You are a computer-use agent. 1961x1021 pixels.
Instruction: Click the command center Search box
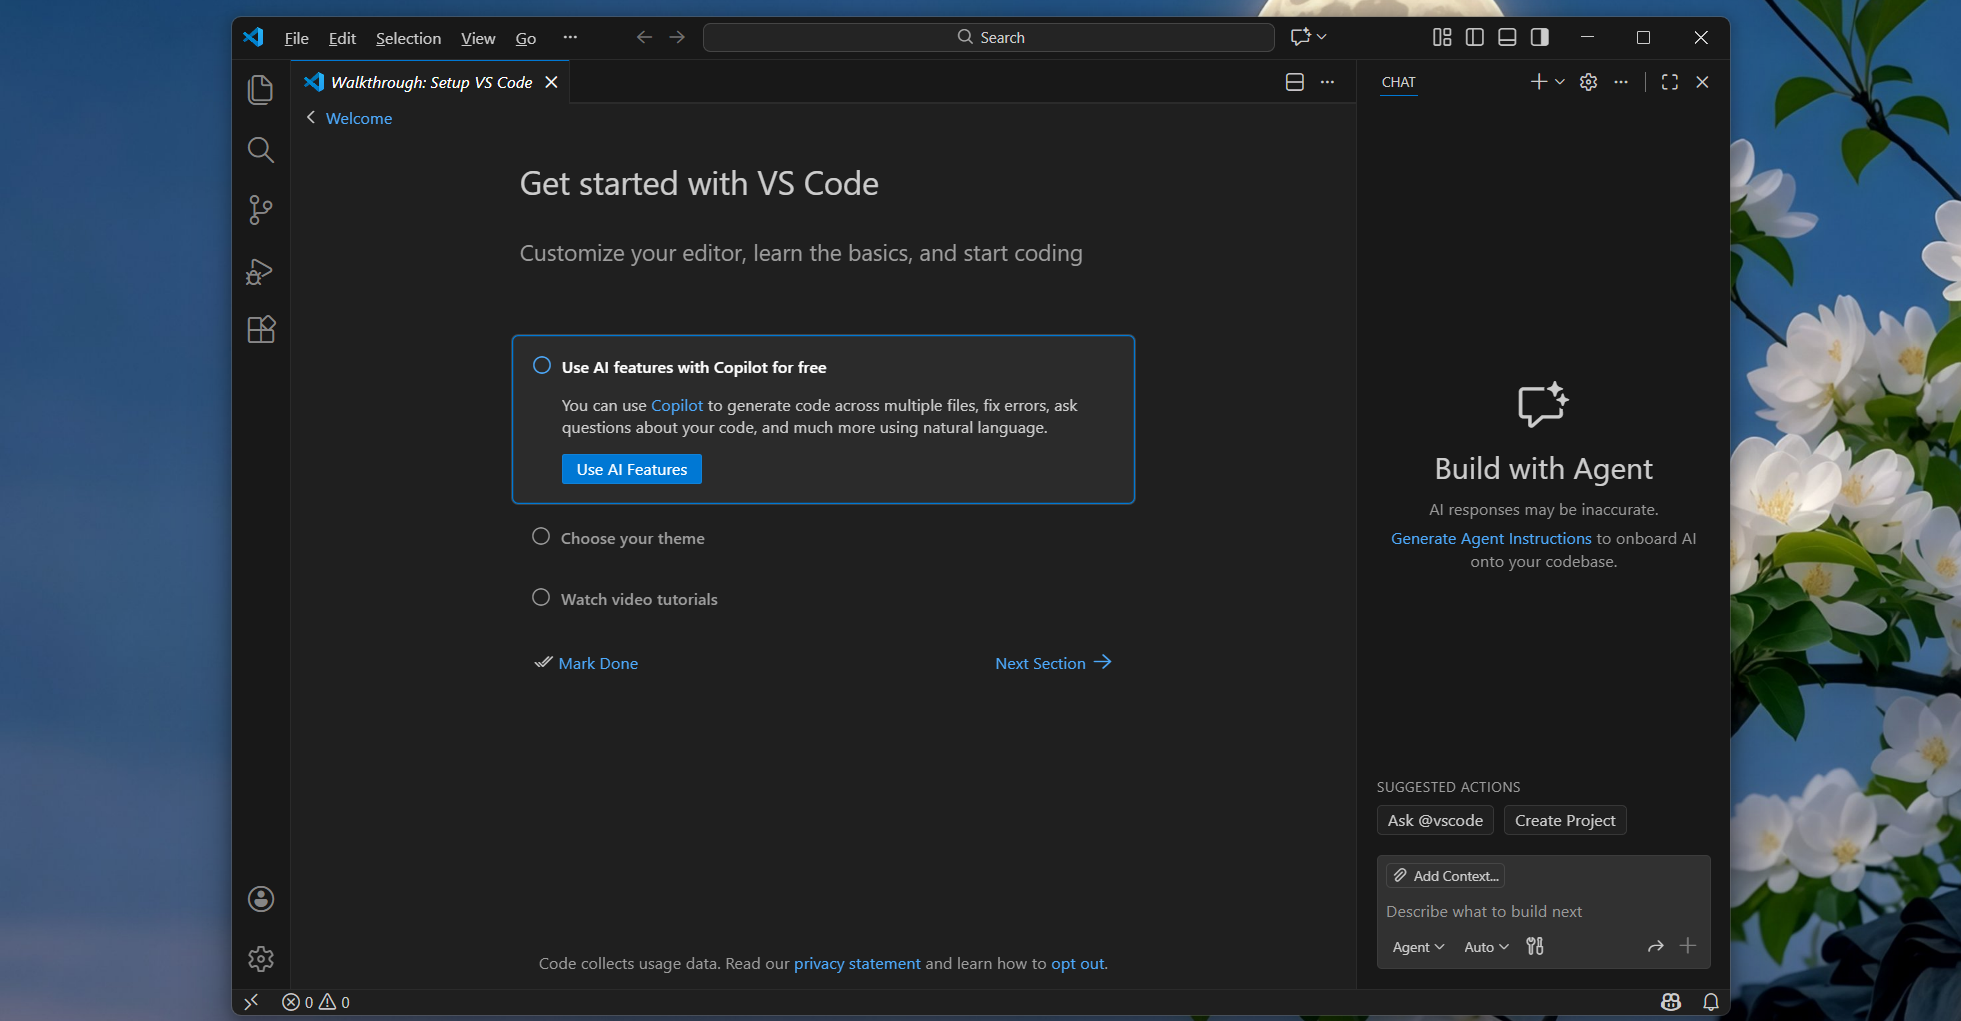coord(989,37)
